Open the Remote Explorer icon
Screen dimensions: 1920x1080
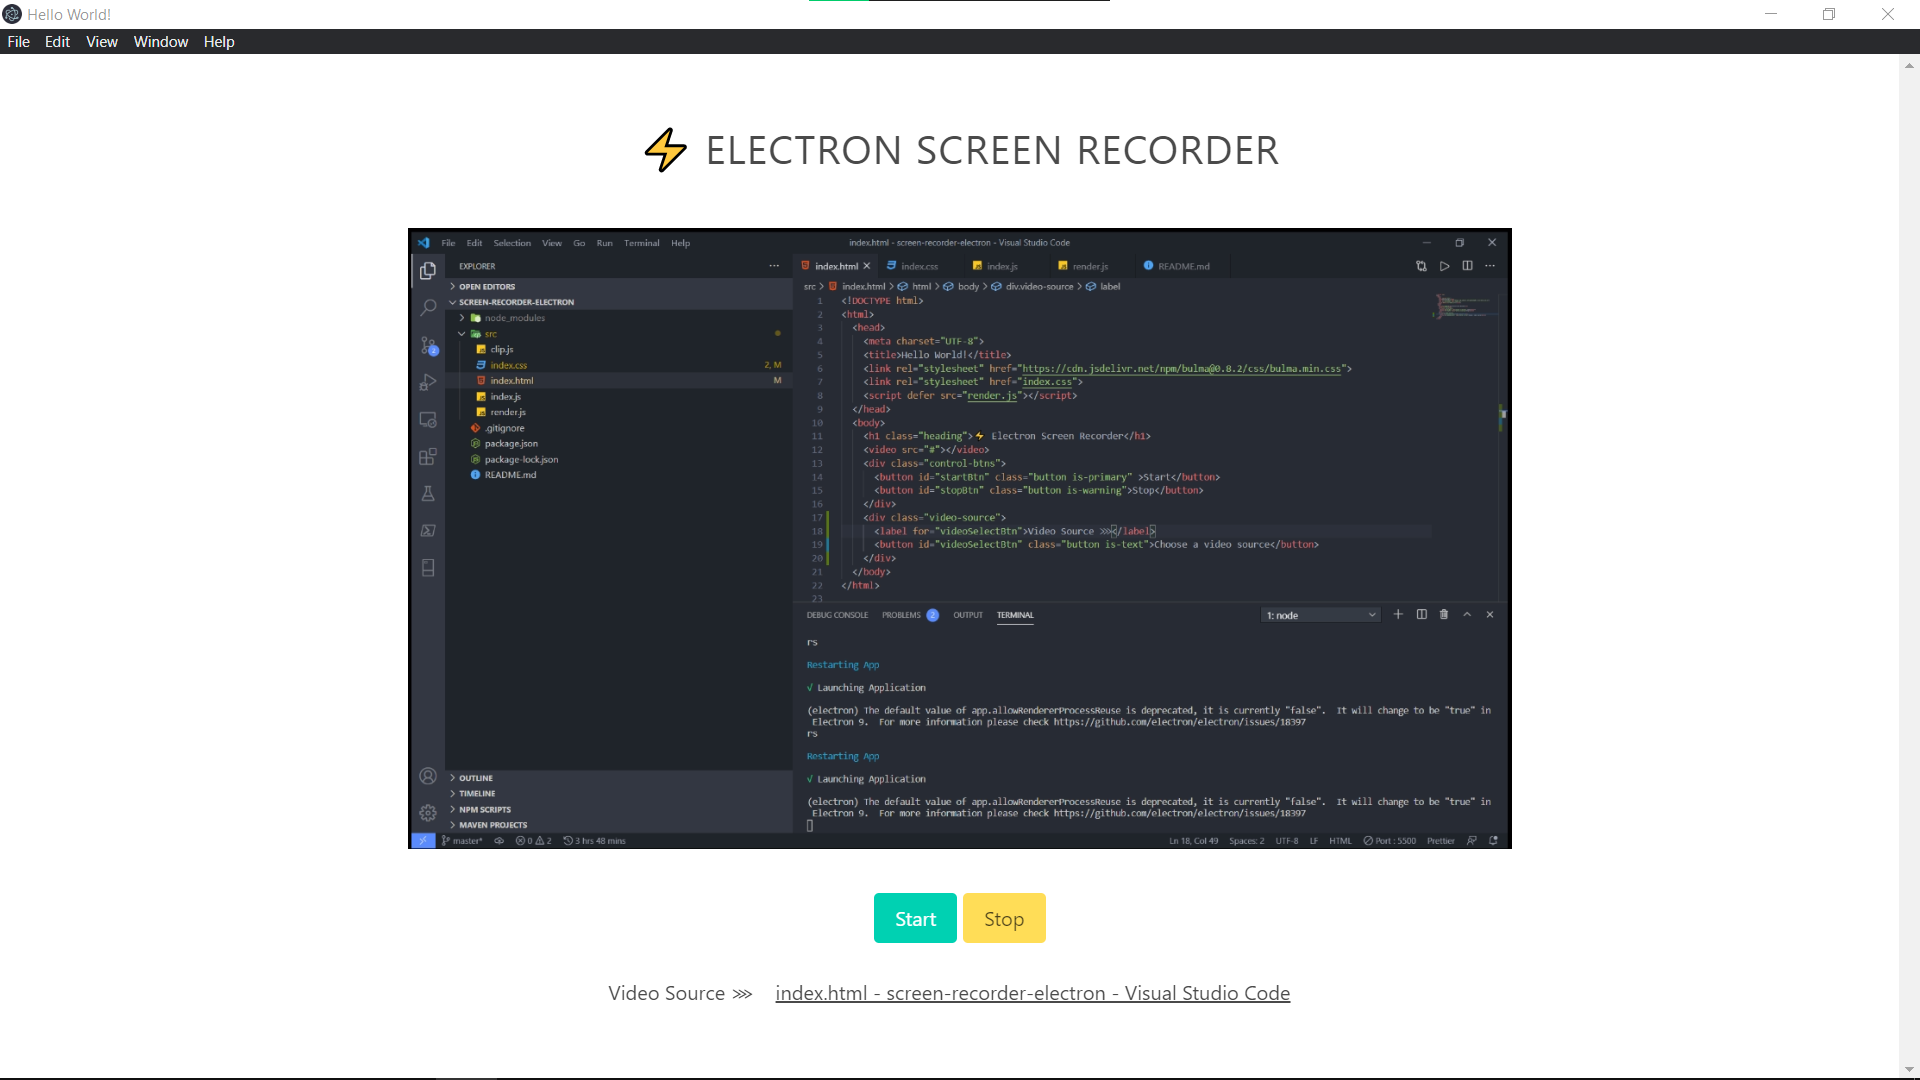pyautogui.click(x=428, y=420)
